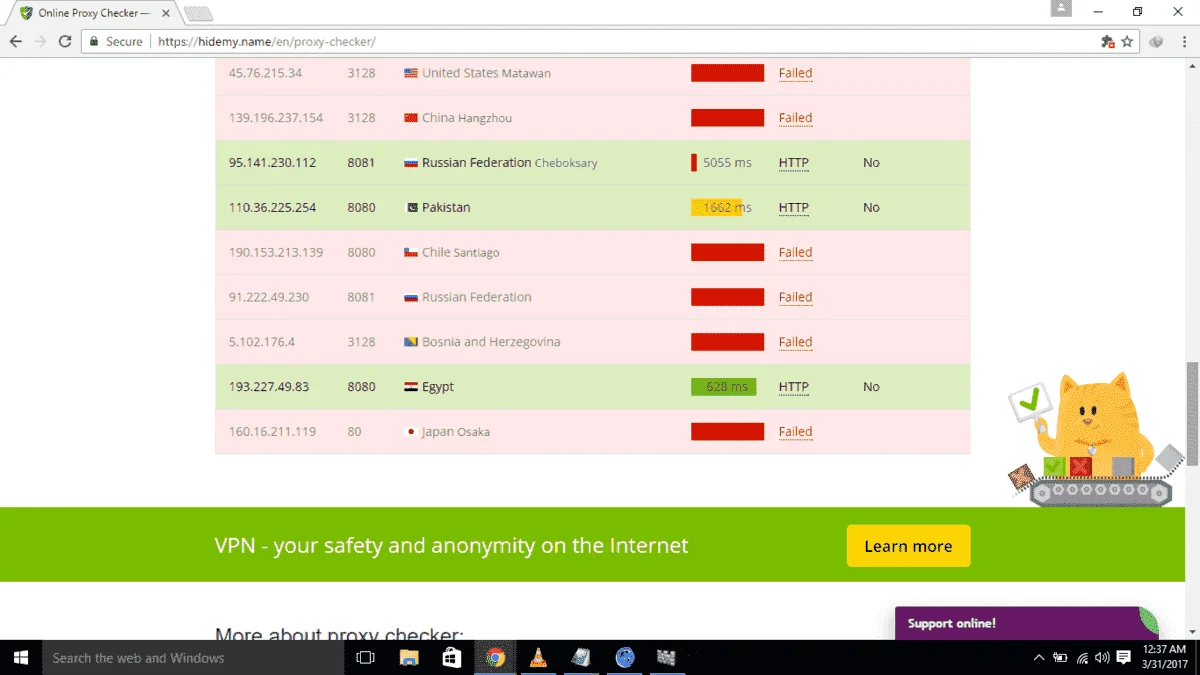
Task: Click the red speed bar for United States Matawan
Action: (x=727, y=73)
